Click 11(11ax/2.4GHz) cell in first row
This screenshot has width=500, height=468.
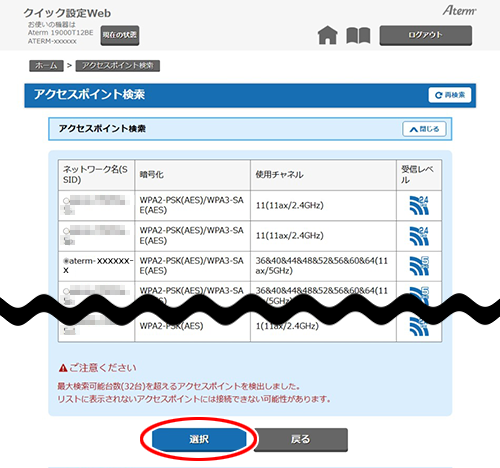click(323, 205)
